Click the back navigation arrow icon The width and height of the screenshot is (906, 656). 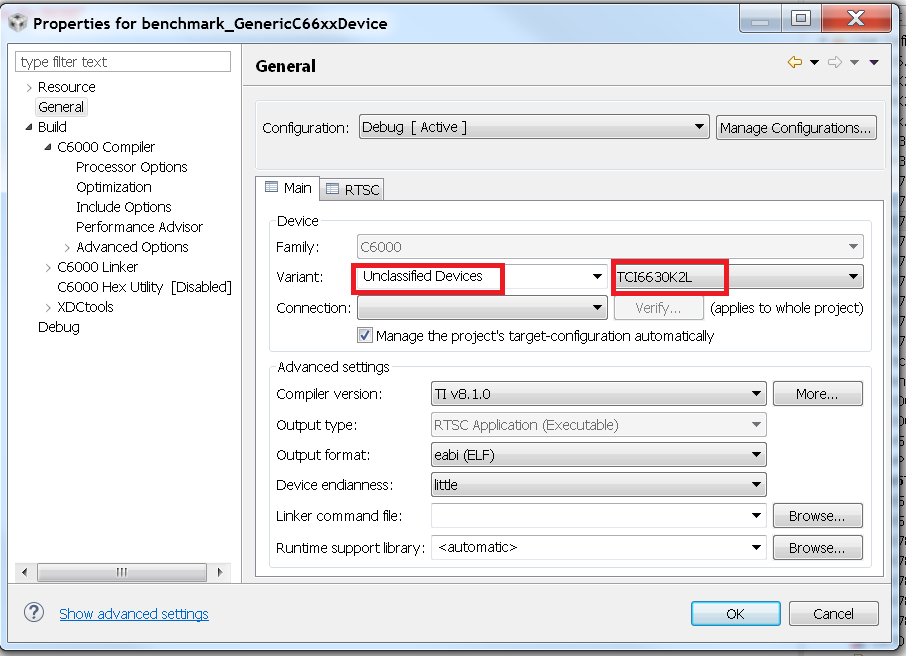click(794, 62)
